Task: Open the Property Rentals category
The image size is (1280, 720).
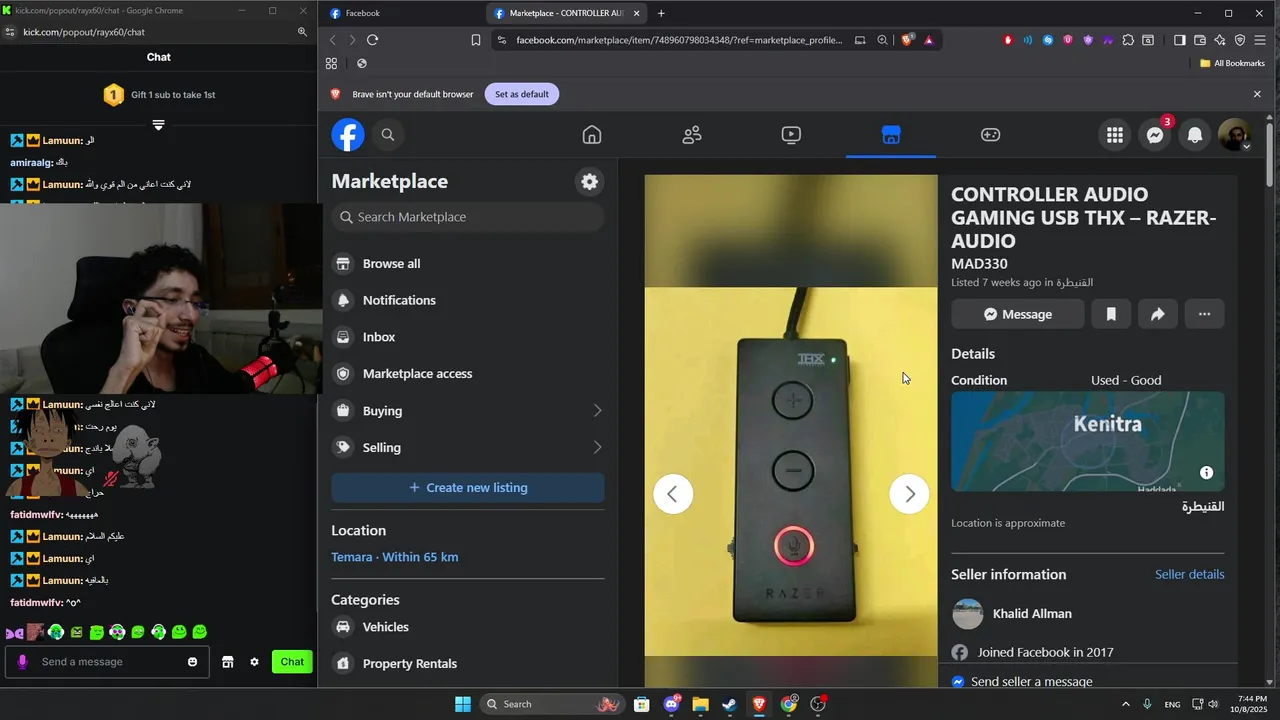Action: click(468, 664)
